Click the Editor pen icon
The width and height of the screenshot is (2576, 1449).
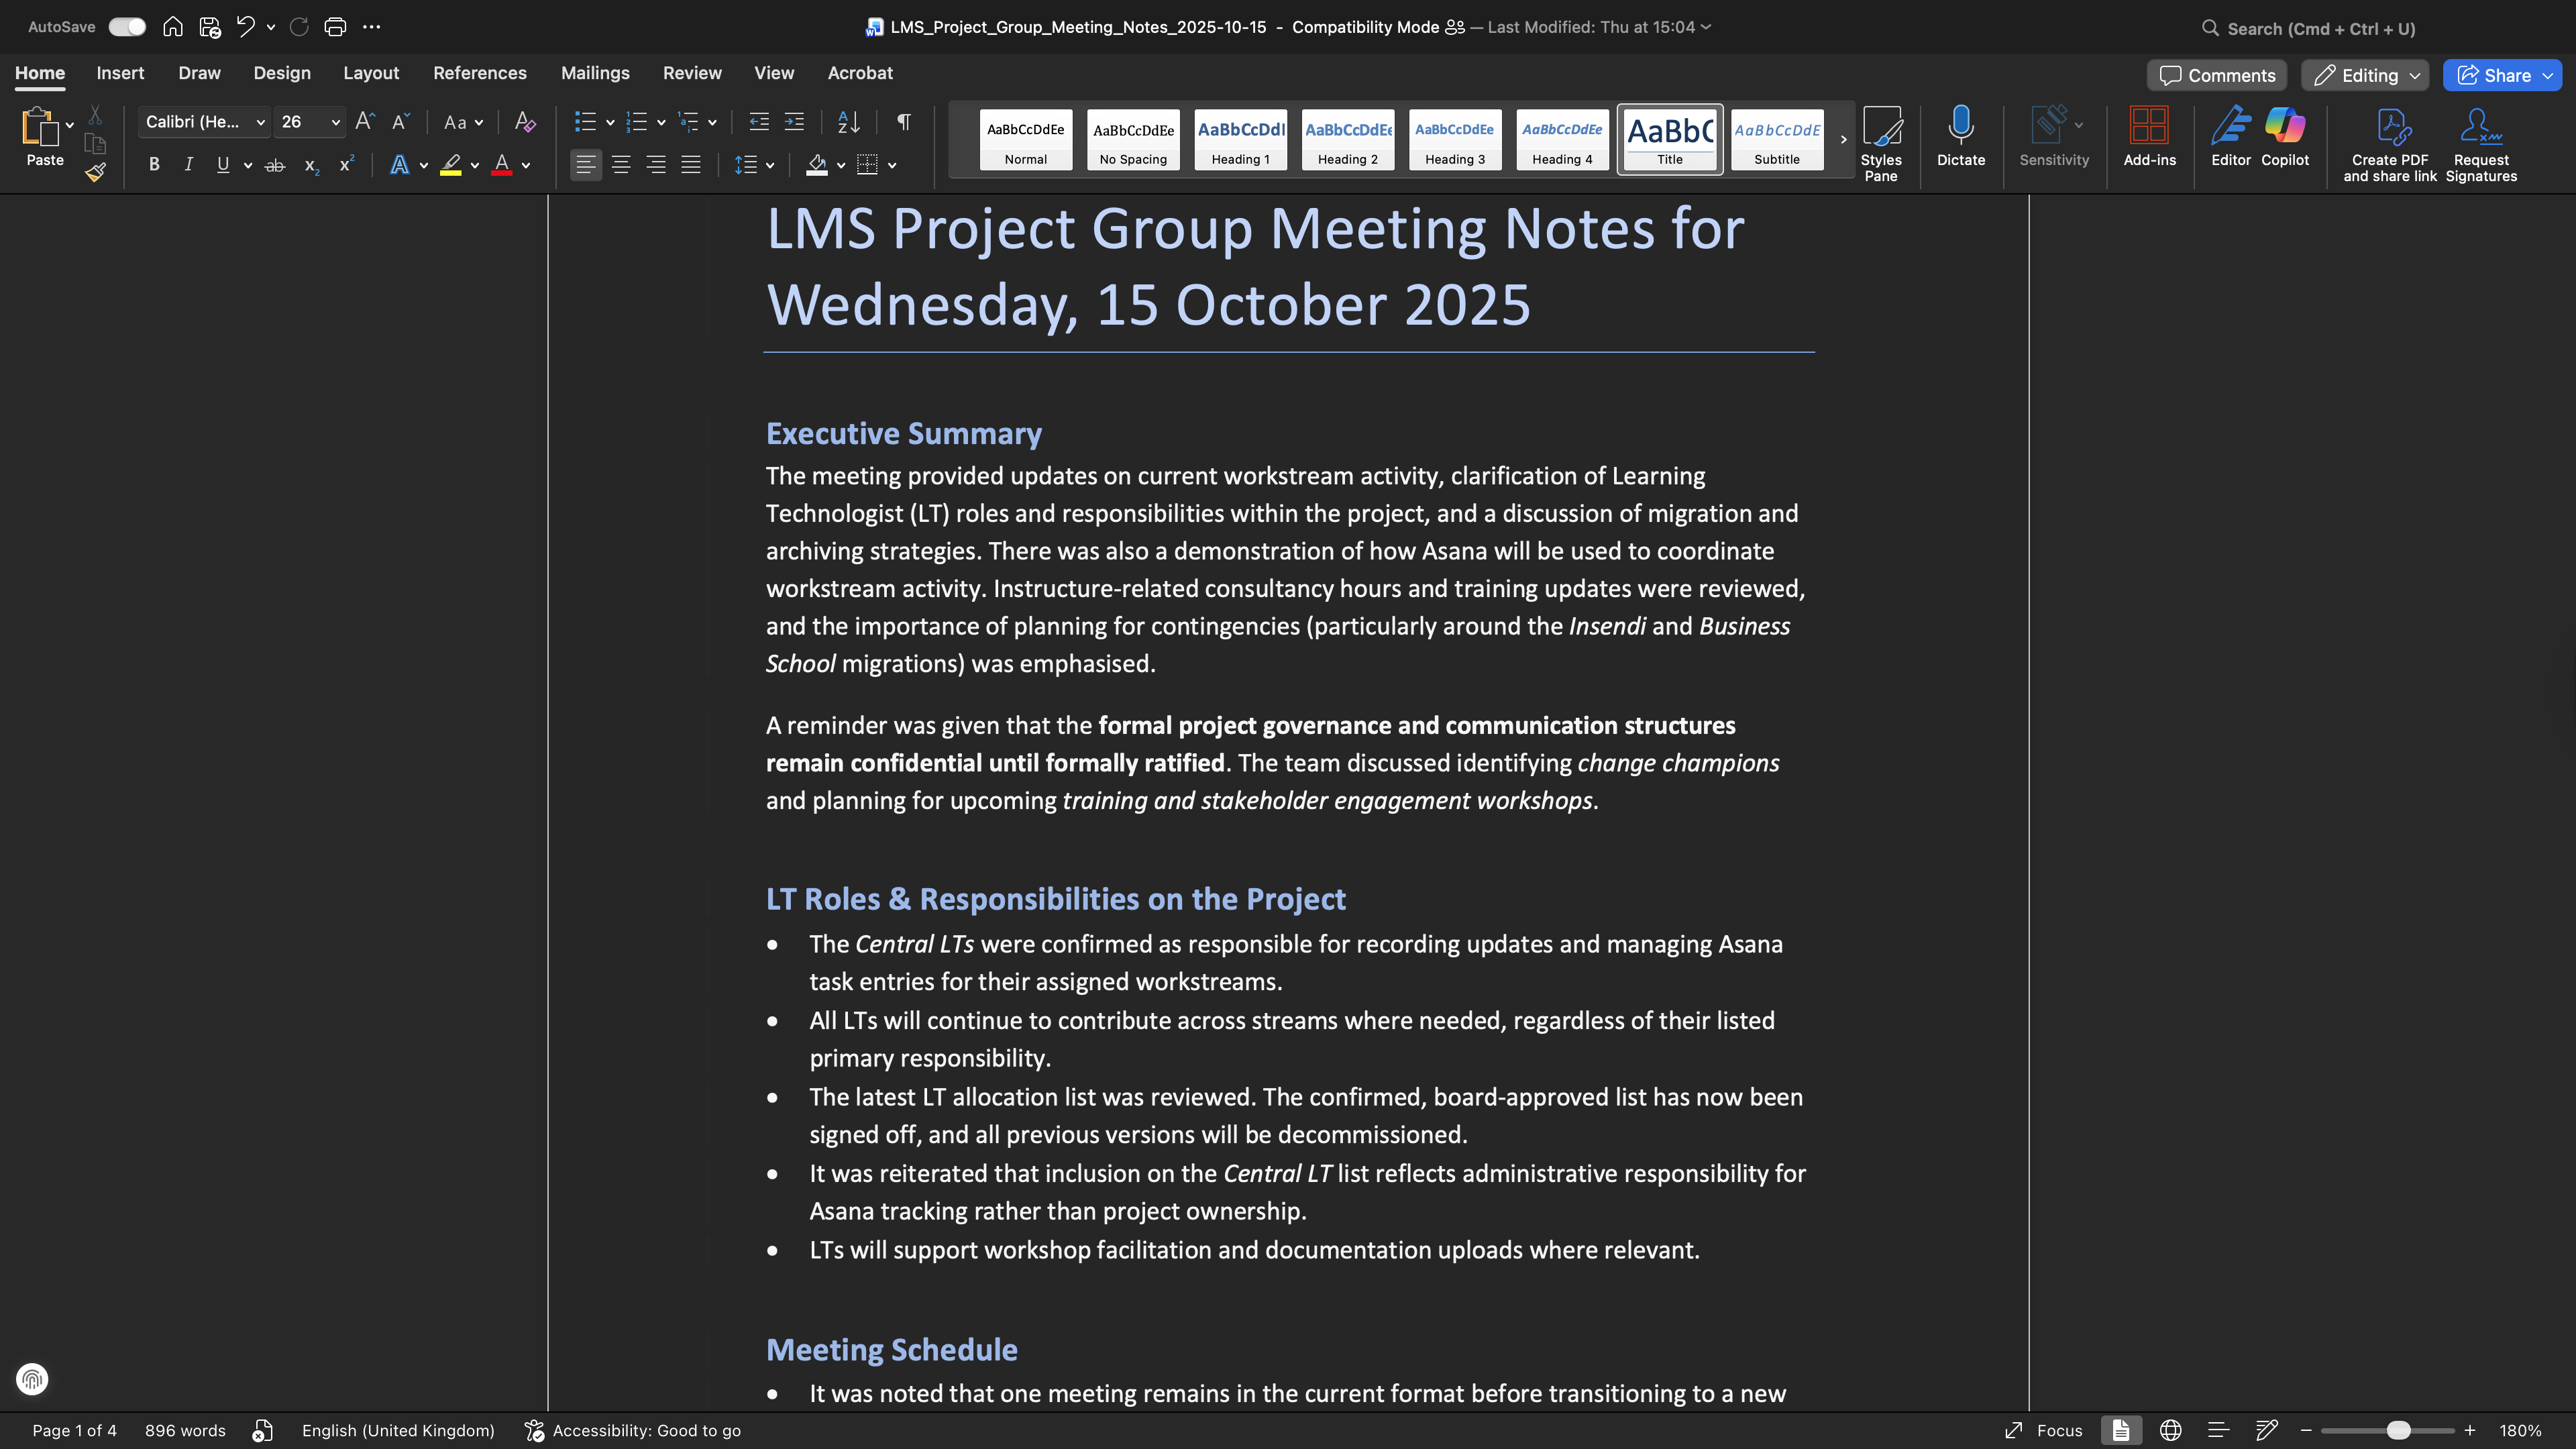2230,137
